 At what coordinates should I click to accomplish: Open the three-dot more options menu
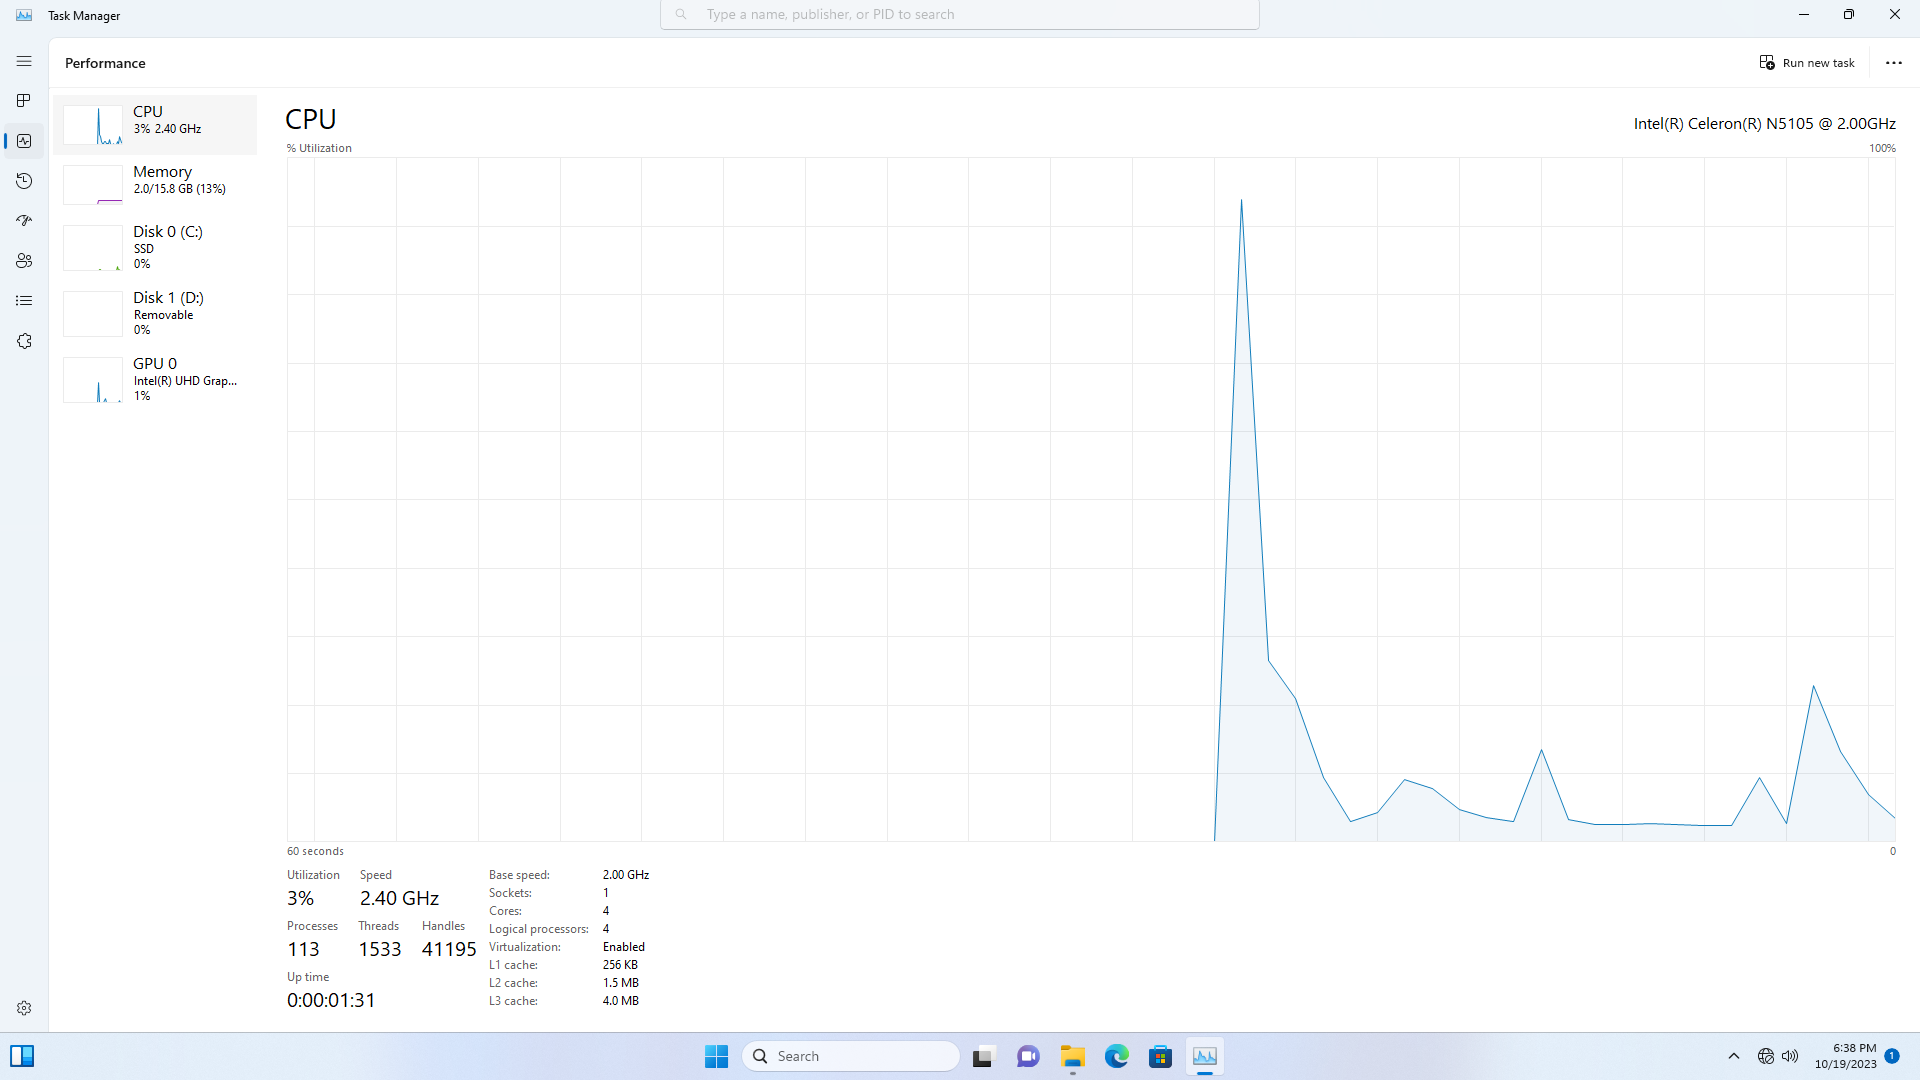(1894, 63)
